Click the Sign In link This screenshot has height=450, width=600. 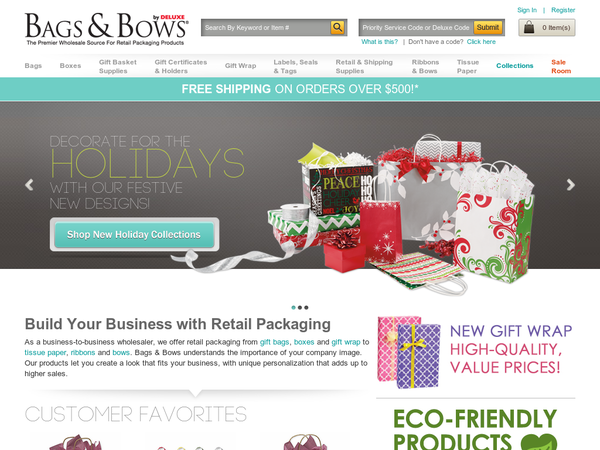click(527, 10)
